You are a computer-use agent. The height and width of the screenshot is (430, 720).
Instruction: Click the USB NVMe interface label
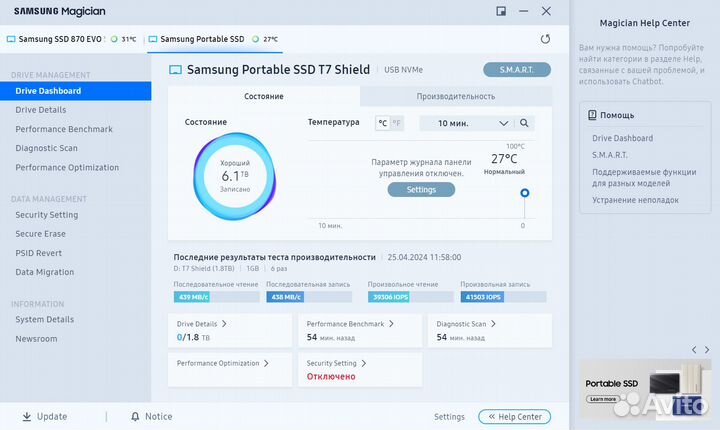404,70
